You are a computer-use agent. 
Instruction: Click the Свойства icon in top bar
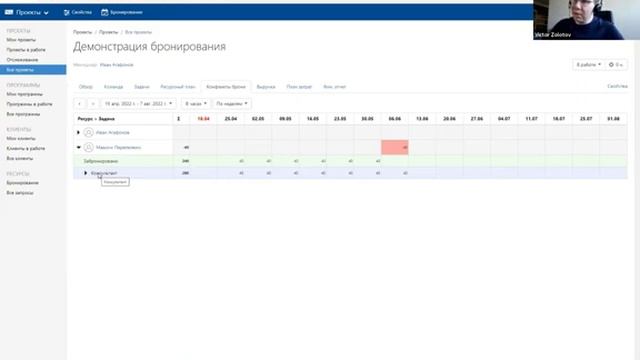tap(67, 12)
